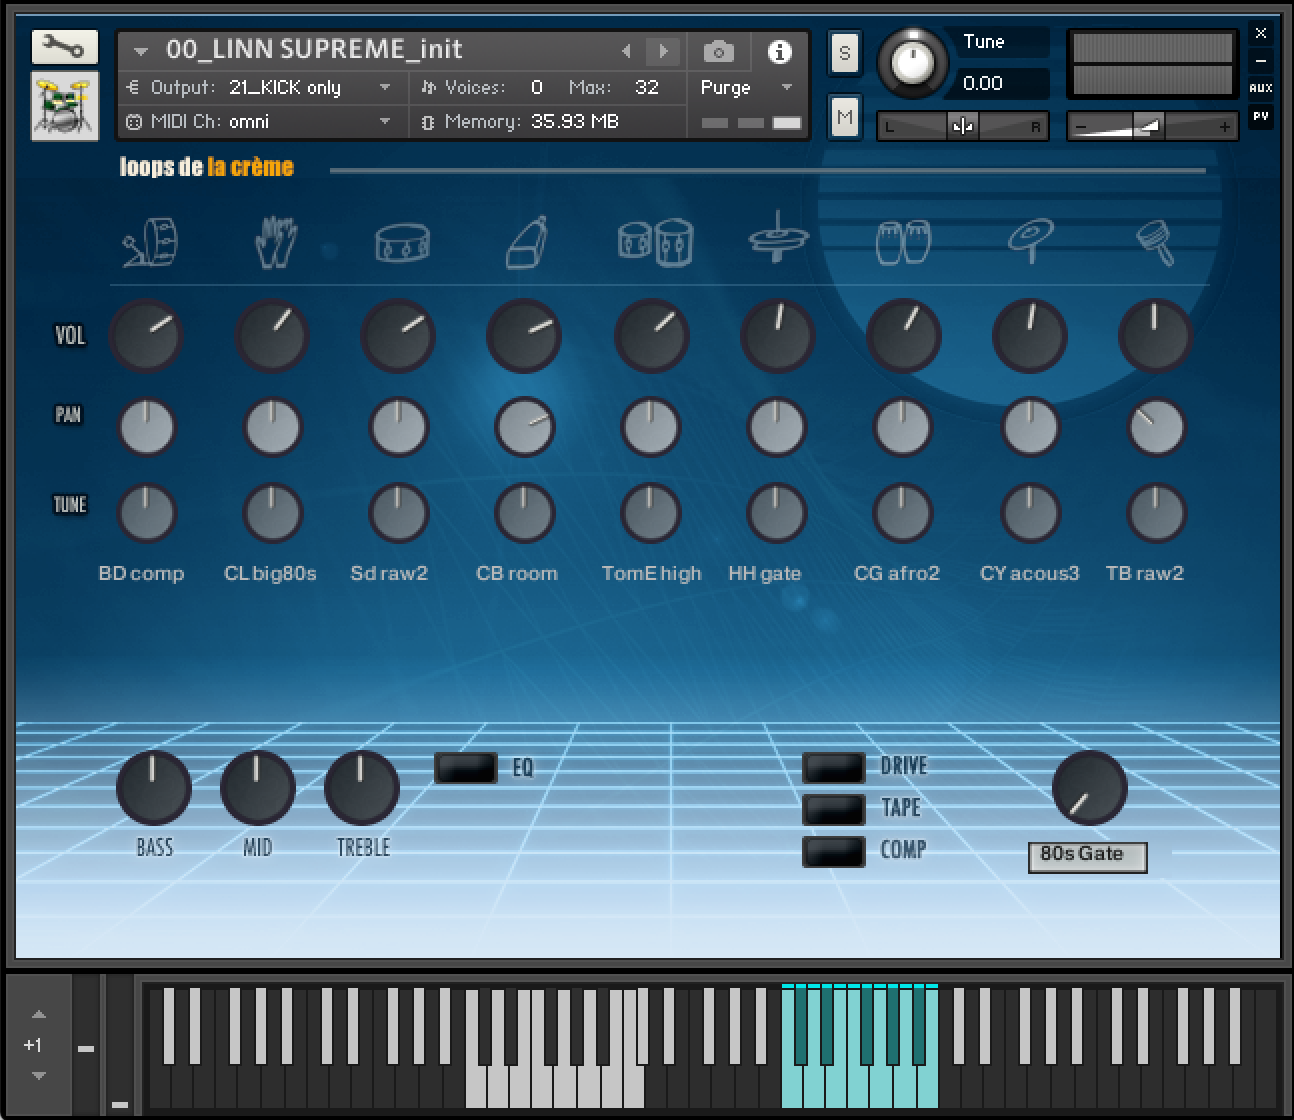Click the camera snapshot icon
1294x1120 pixels.
pyautogui.click(x=718, y=51)
